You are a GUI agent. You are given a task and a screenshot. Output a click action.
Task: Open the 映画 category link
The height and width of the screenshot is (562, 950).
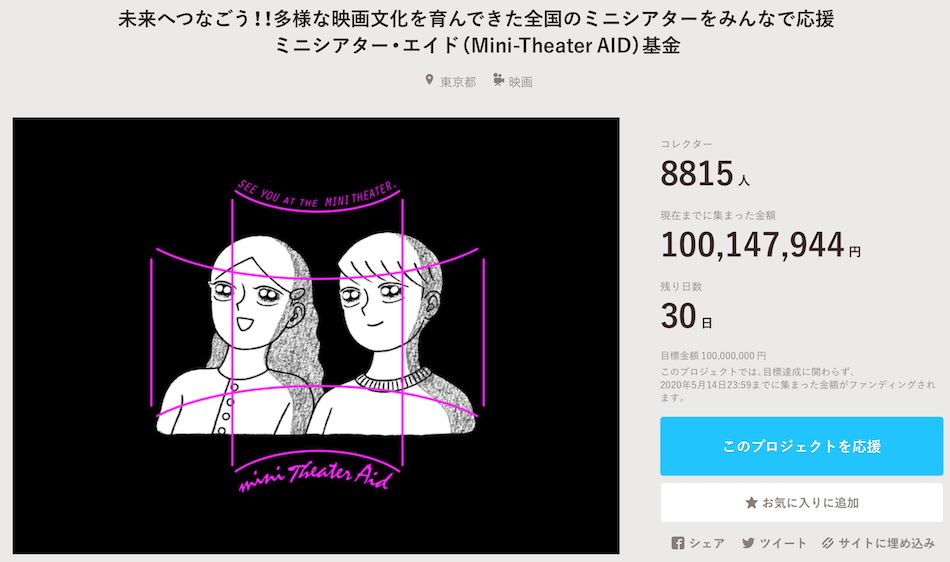(520, 81)
